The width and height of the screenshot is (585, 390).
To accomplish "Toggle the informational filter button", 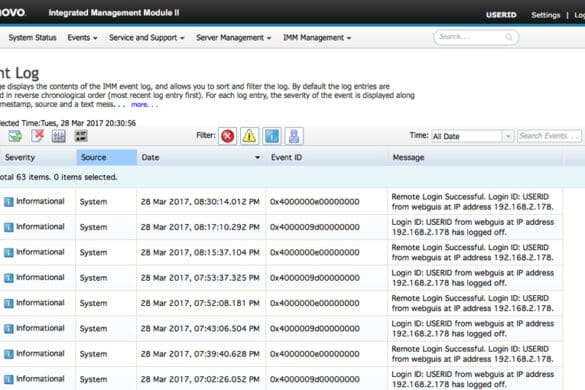I will pos(272,136).
